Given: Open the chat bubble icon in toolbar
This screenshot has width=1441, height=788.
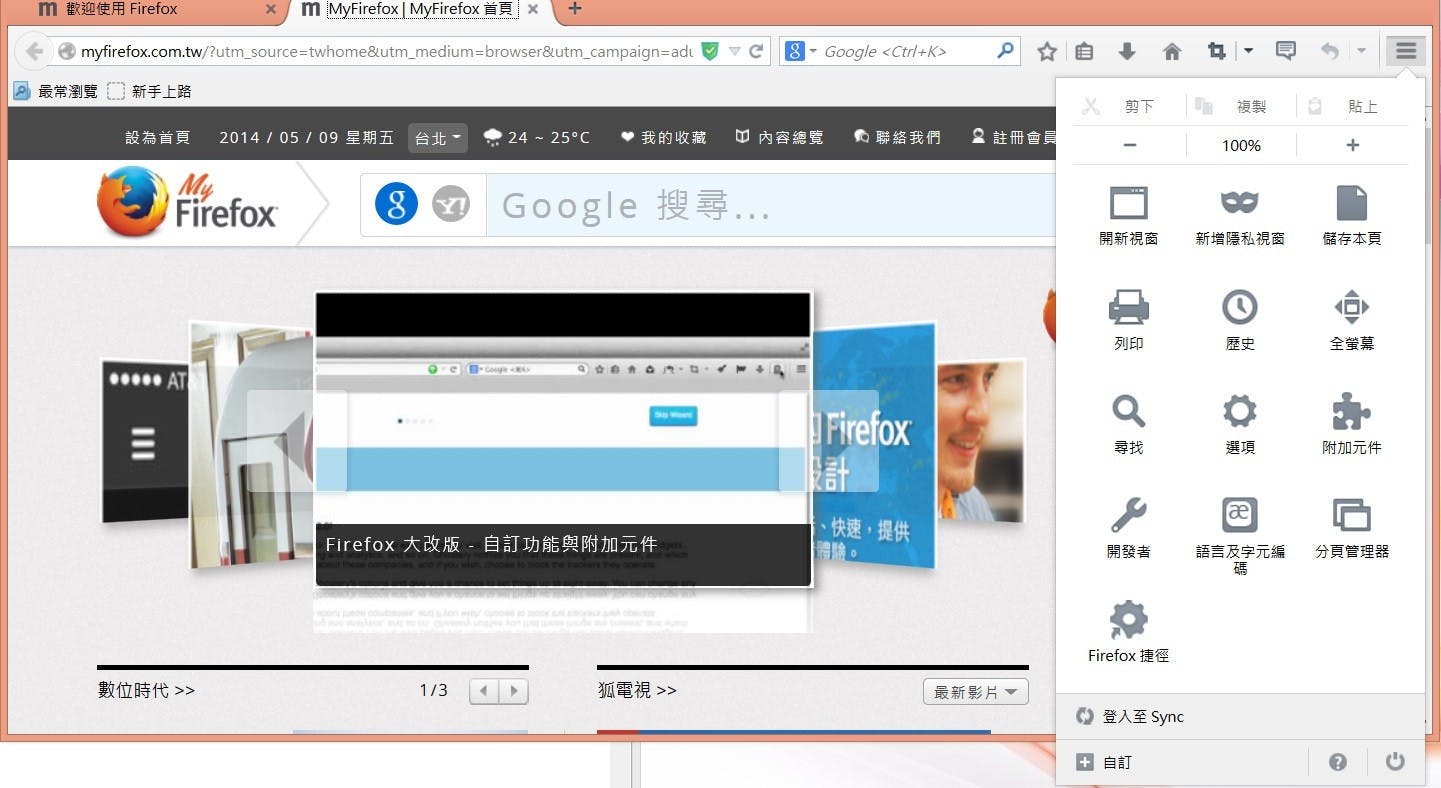Looking at the screenshot, I should point(1286,51).
